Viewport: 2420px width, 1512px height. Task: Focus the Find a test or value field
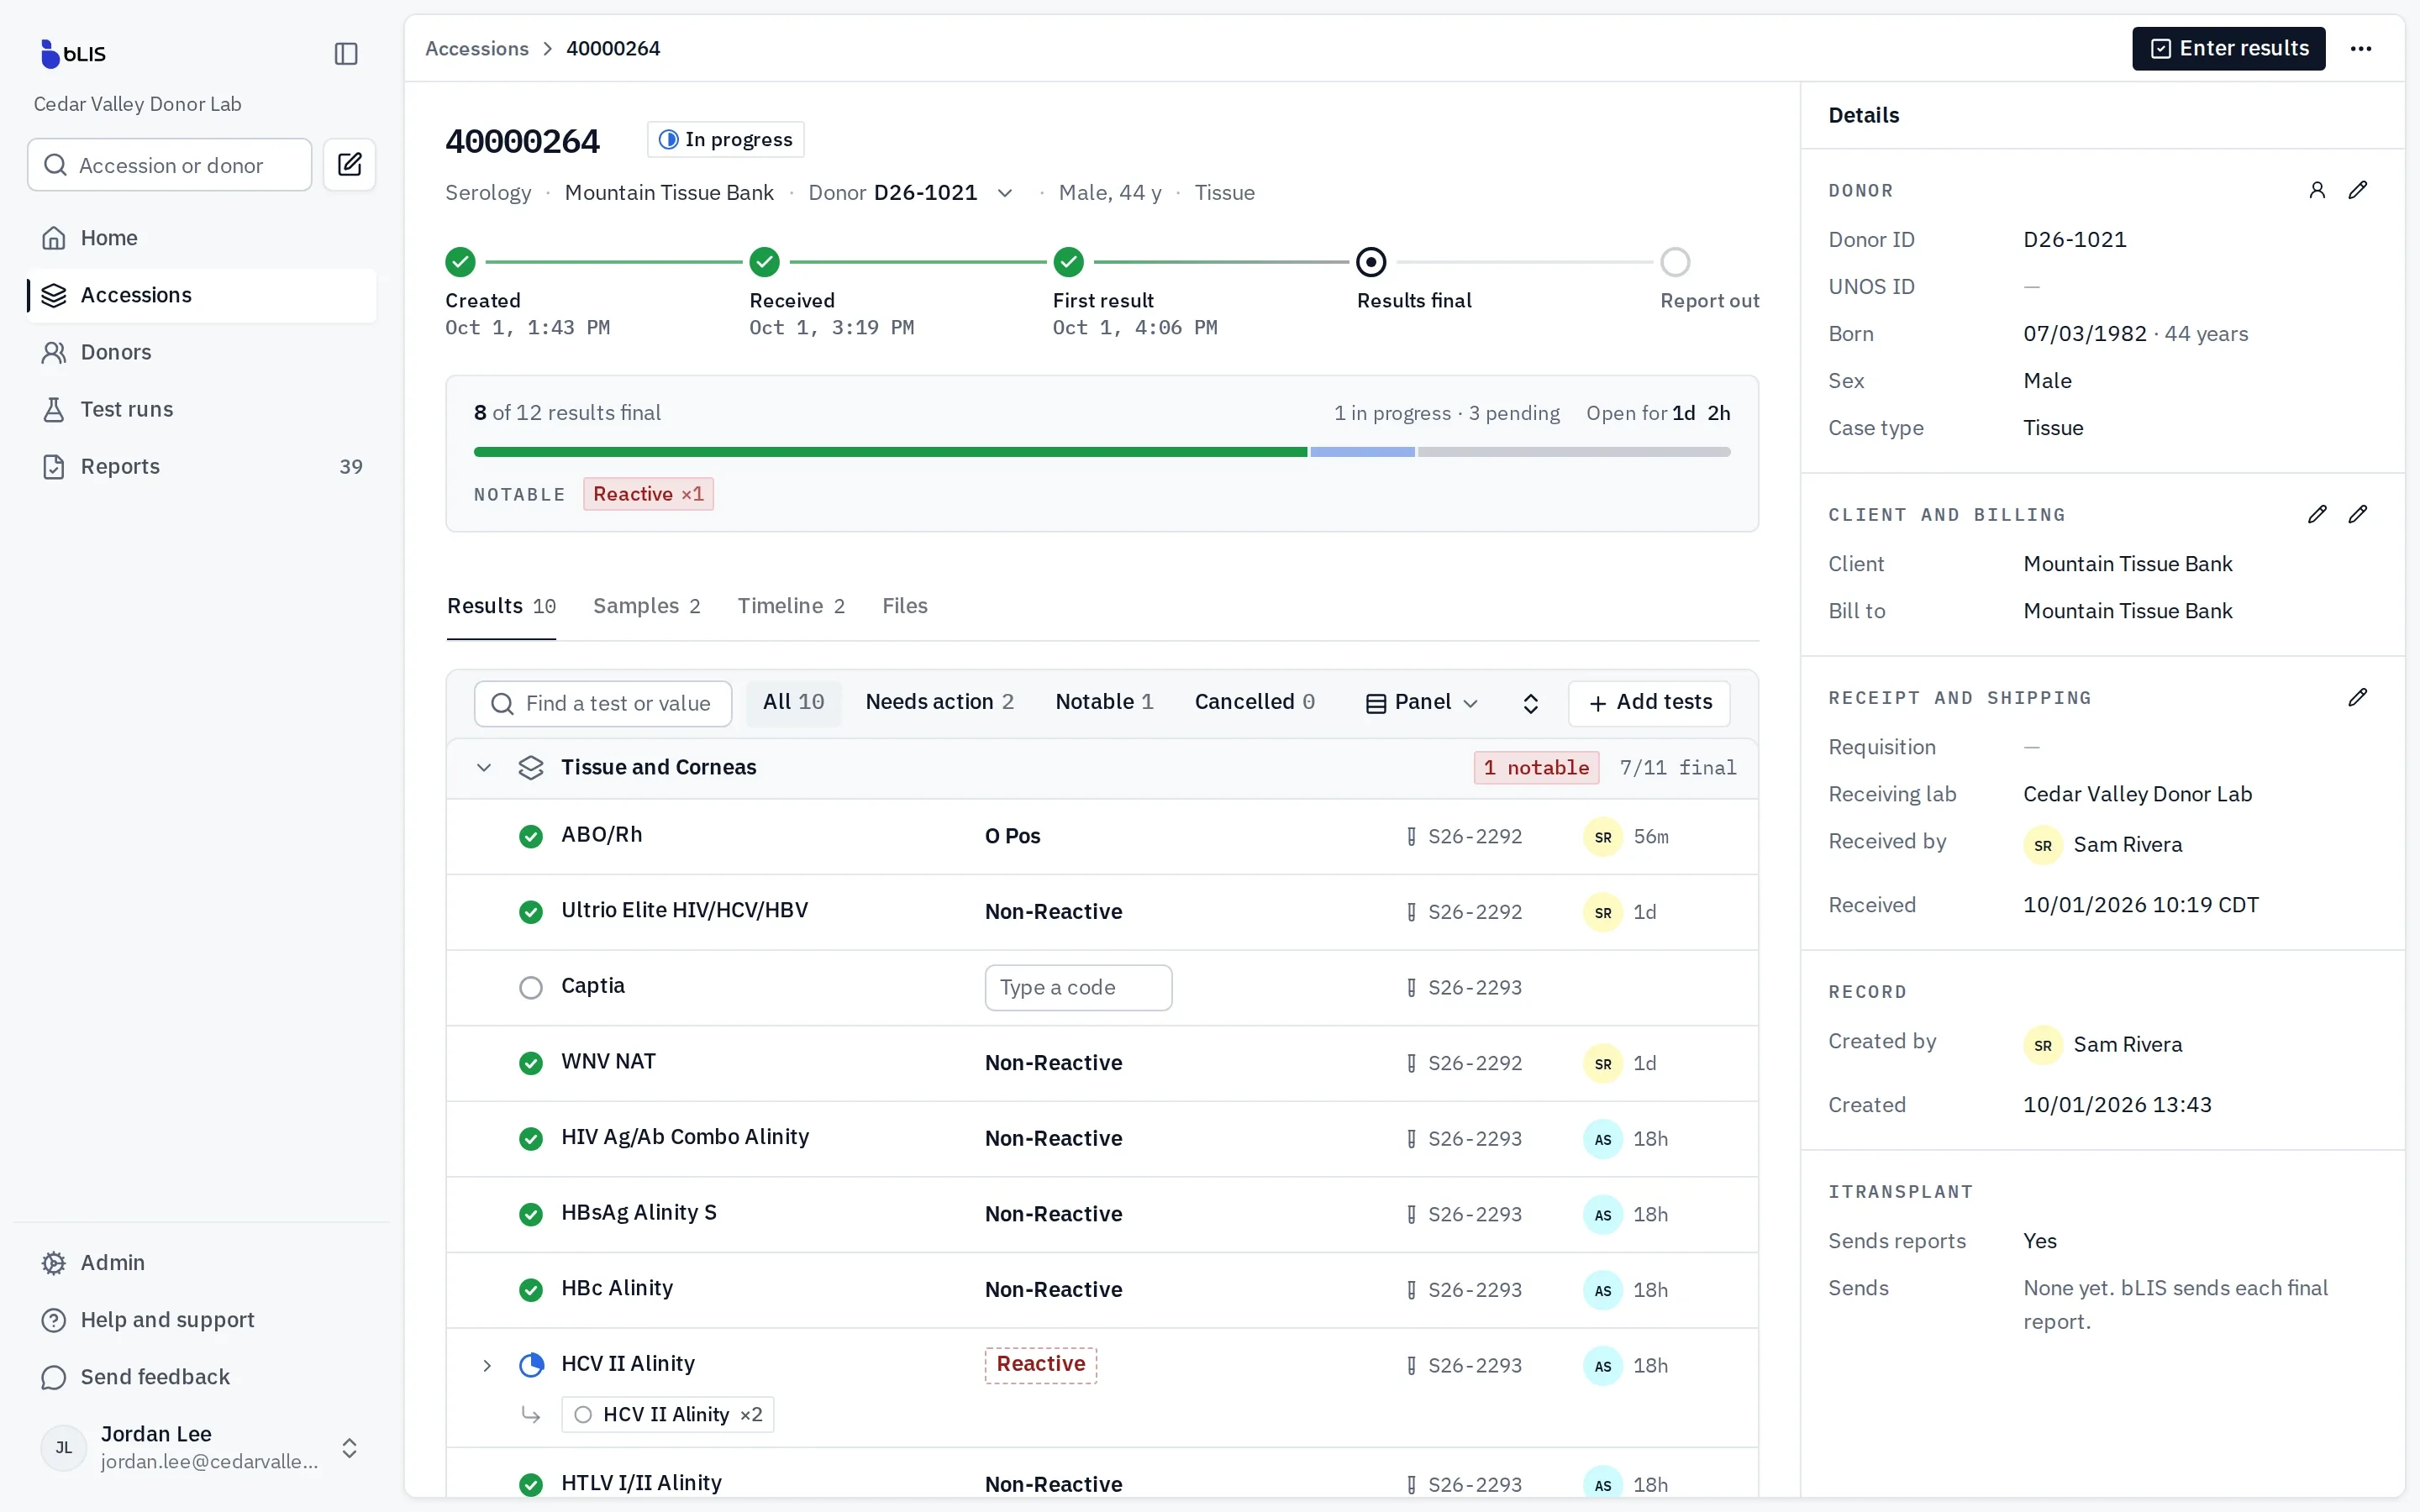(x=602, y=703)
